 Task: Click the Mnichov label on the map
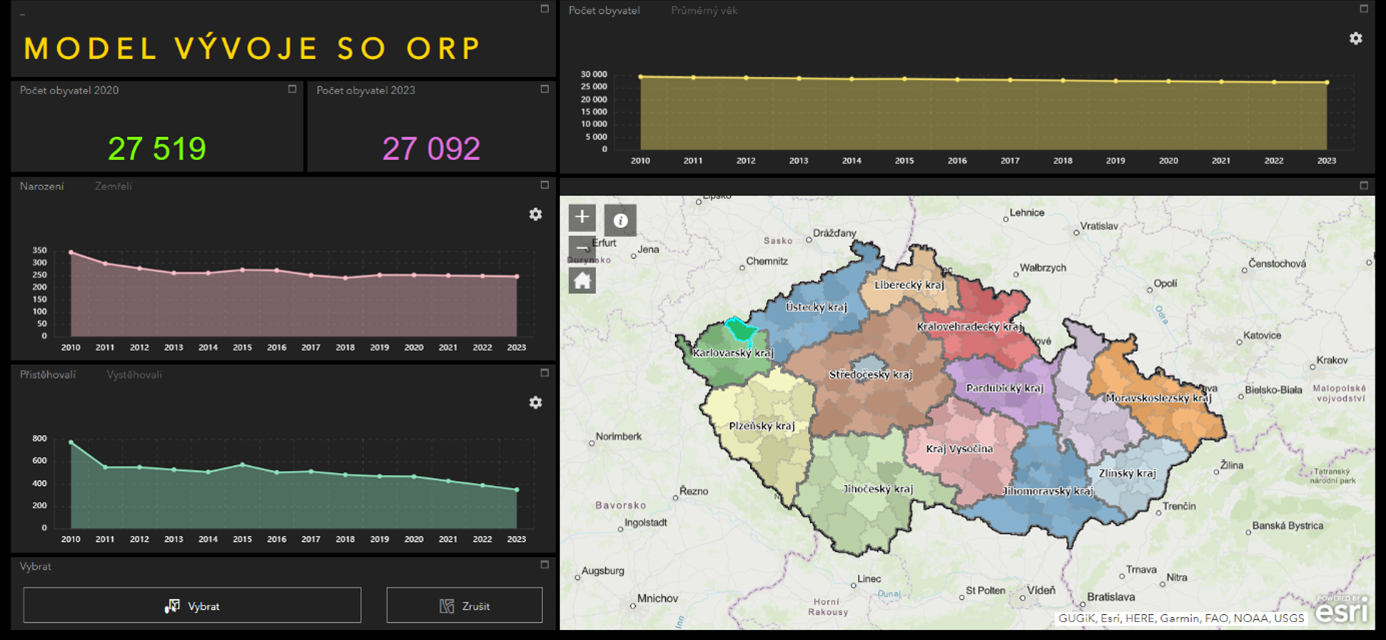(656, 599)
